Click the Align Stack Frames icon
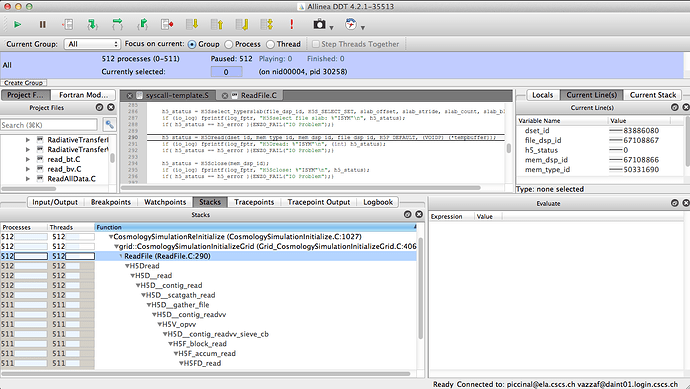The width and height of the screenshot is (690, 389). click(x=267, y=25)
